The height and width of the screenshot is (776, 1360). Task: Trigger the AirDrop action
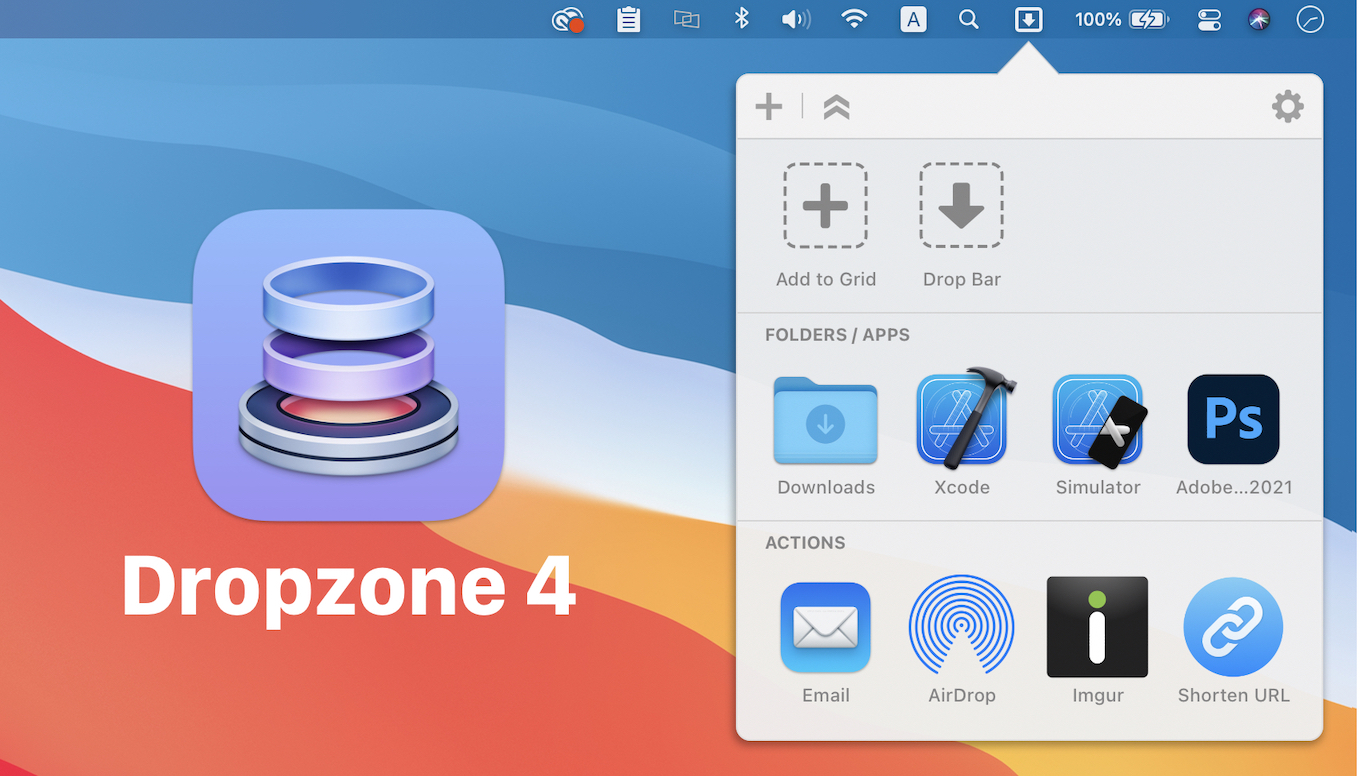point(961,627)
